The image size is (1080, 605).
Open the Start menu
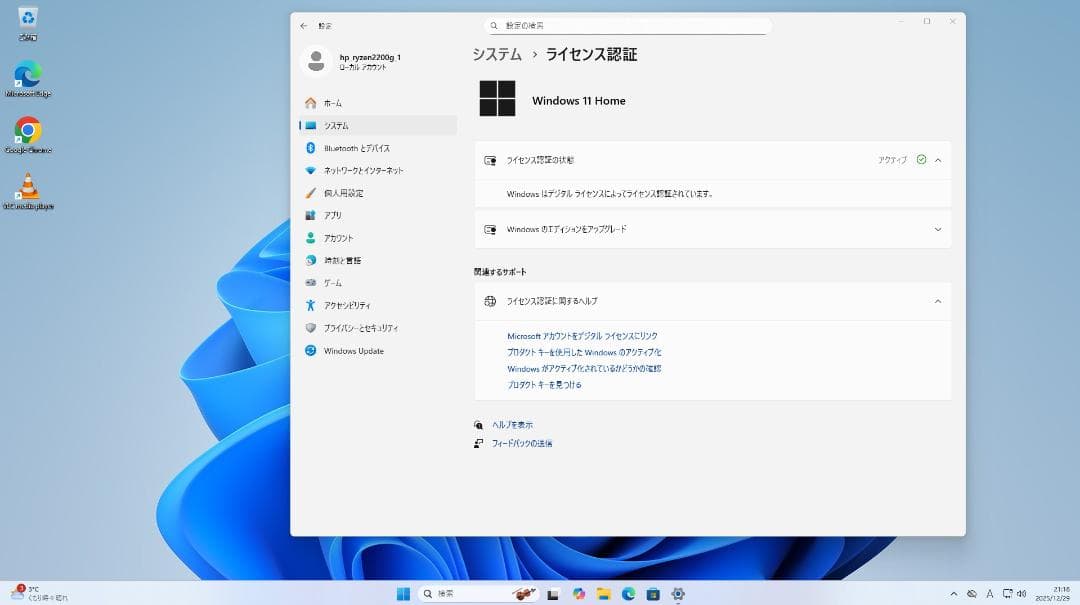pos(403,592)
